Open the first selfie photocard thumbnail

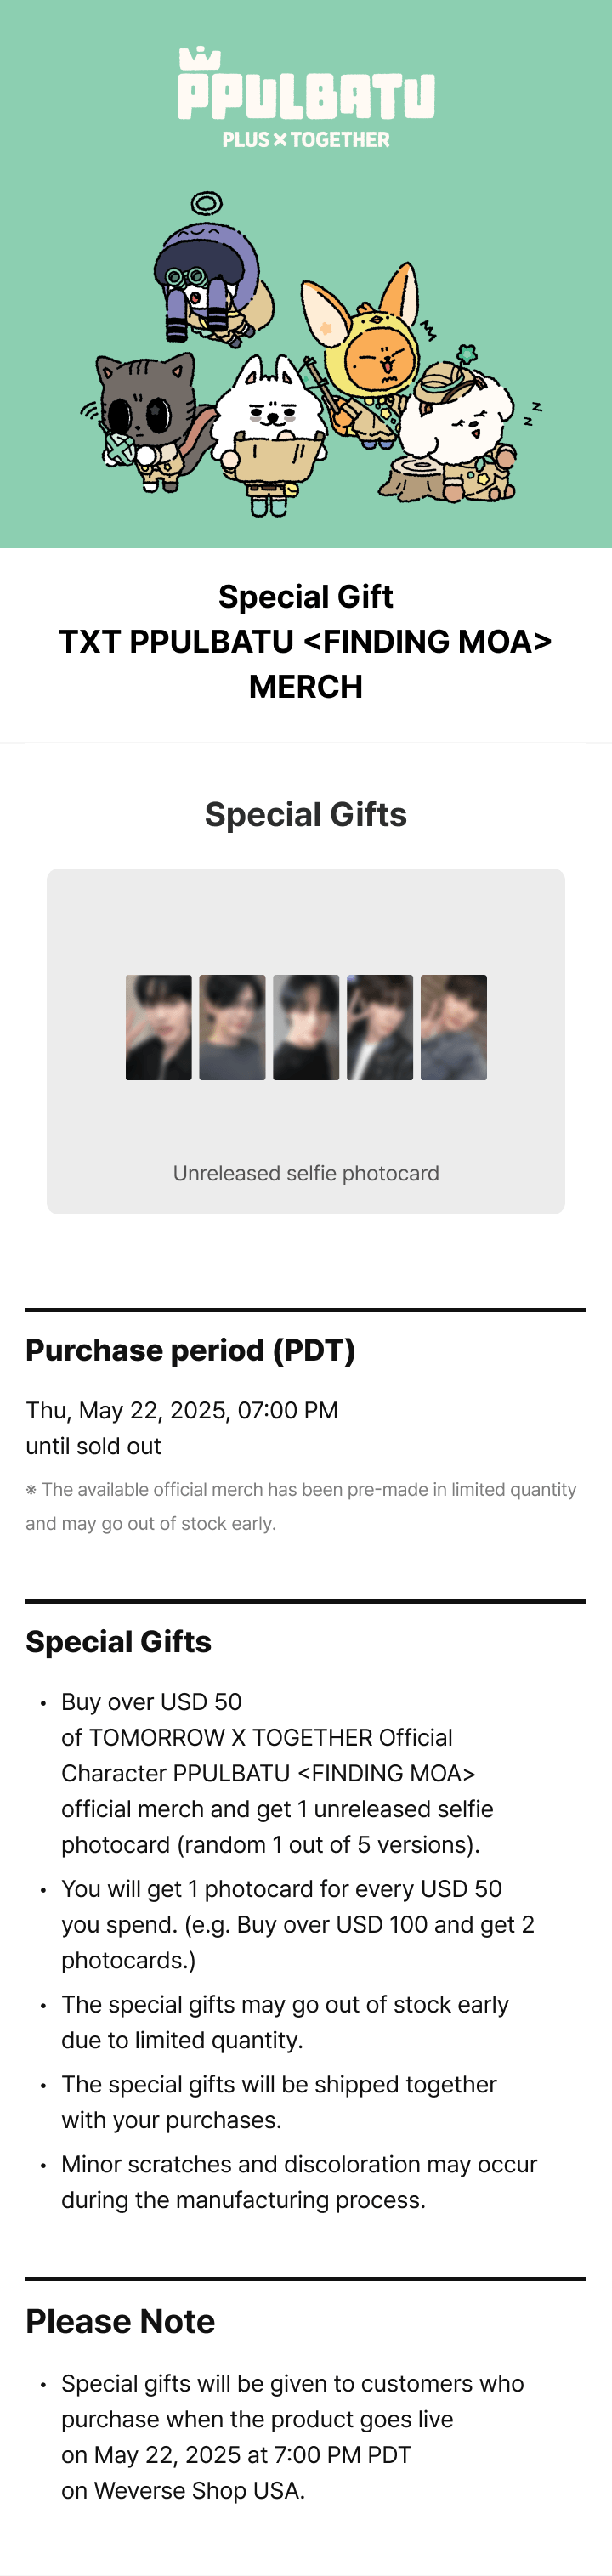click(x=159, y=1027)
